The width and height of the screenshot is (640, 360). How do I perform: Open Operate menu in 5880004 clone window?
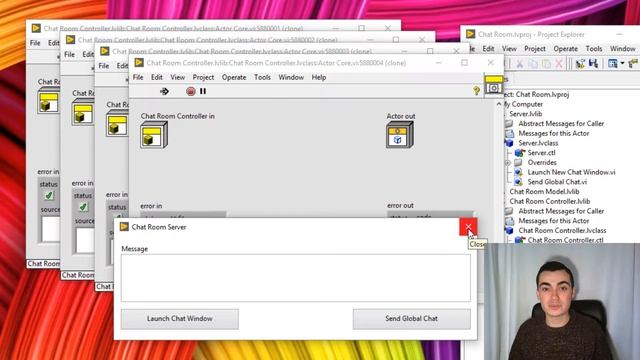point(234,77)
